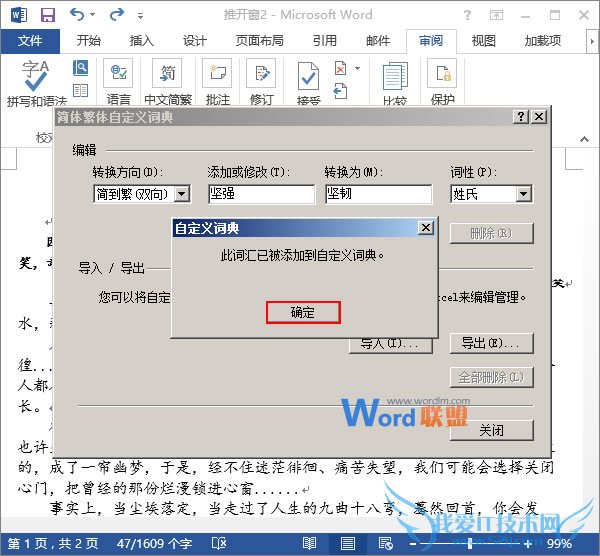The height and width of the screenshot is (556, 600).
Task: Click the Previous change arrow icon
Action: coord(340,91)
